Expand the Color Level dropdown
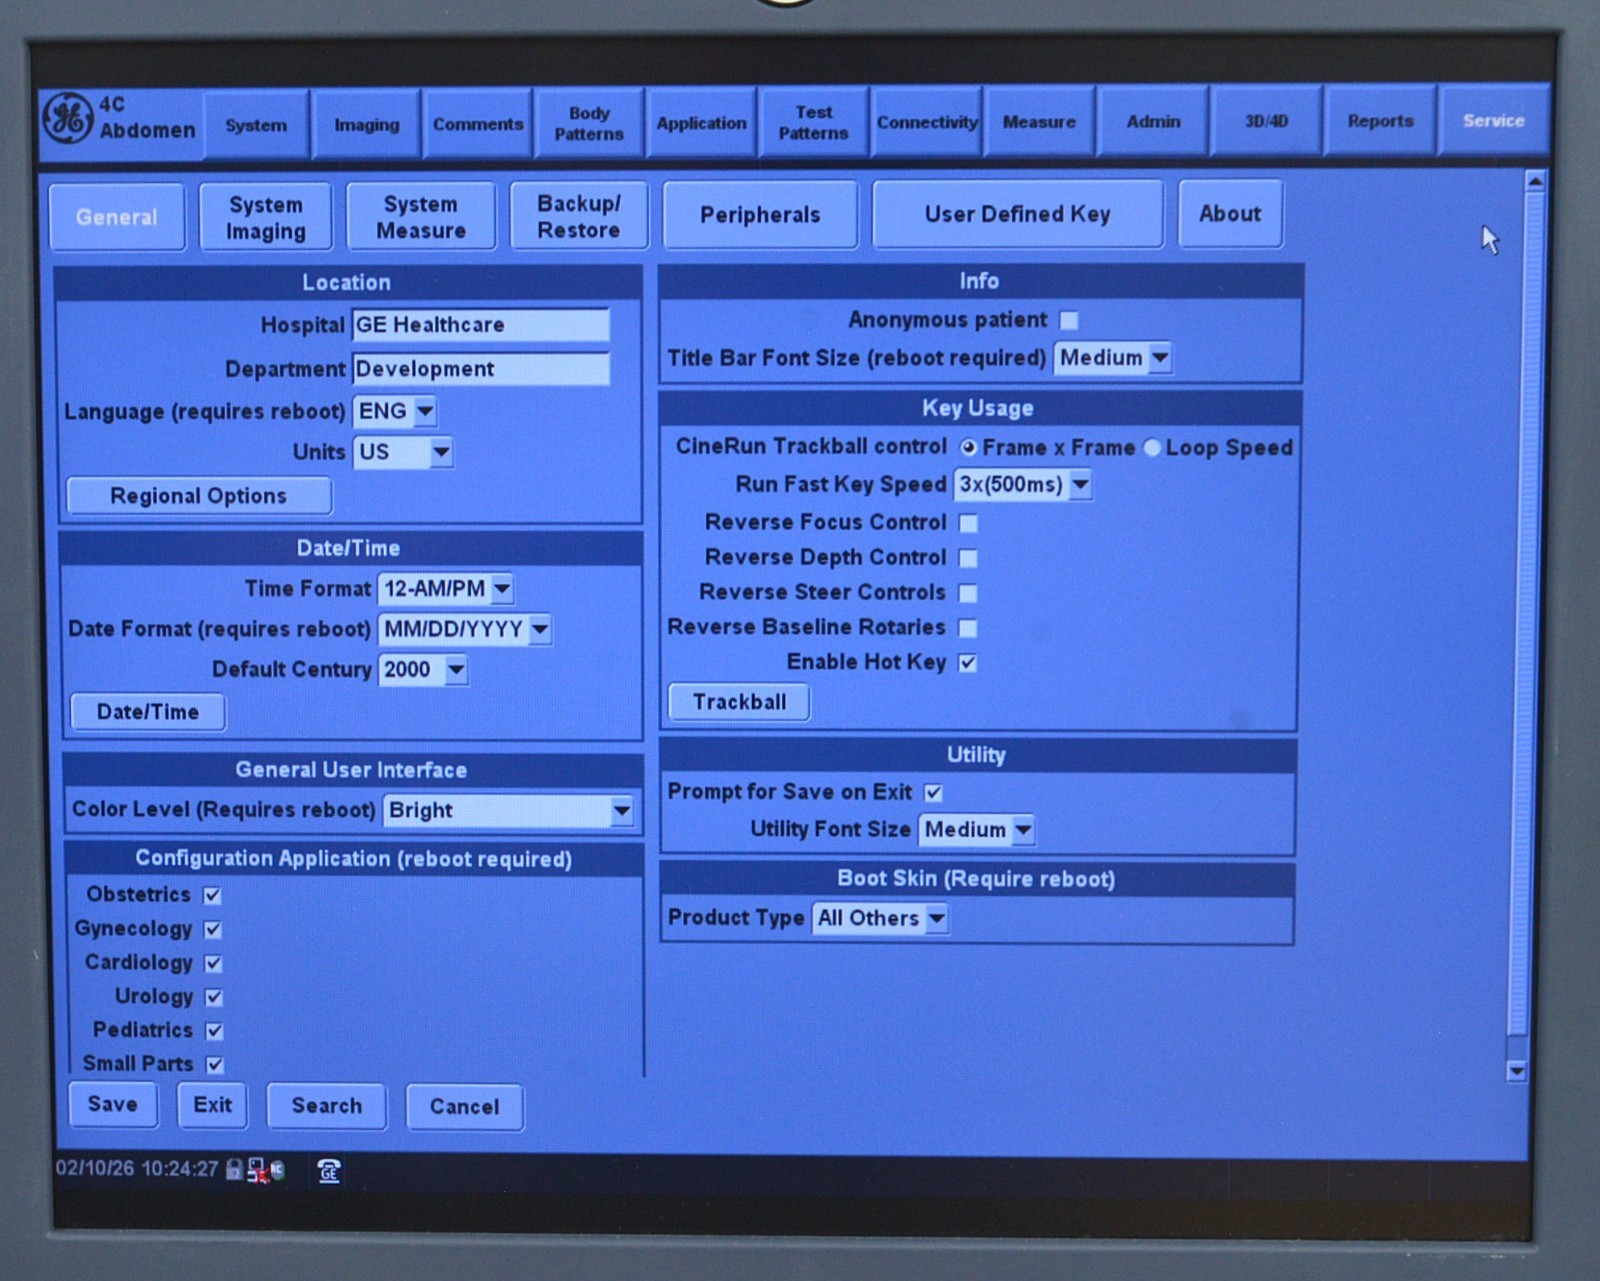1600x1281 pixels. tap(621, 811)
